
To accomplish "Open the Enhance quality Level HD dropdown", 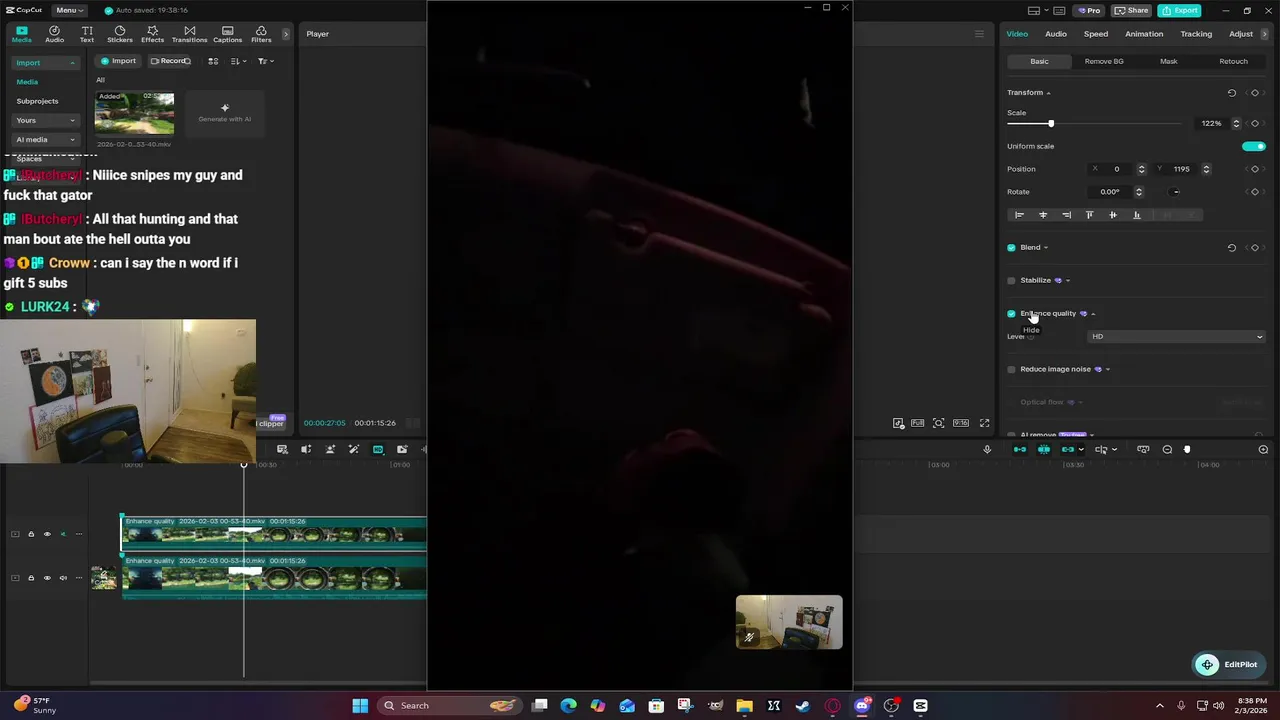I will click(x=1177, y=337).
